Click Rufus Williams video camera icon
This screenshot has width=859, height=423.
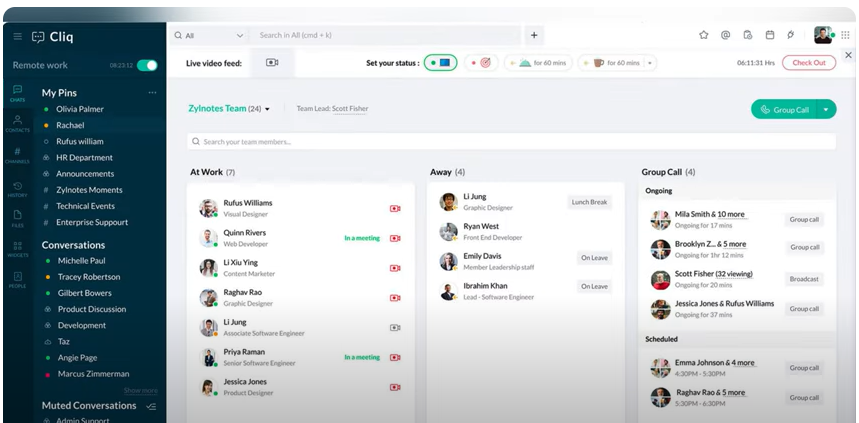[395, 209]
